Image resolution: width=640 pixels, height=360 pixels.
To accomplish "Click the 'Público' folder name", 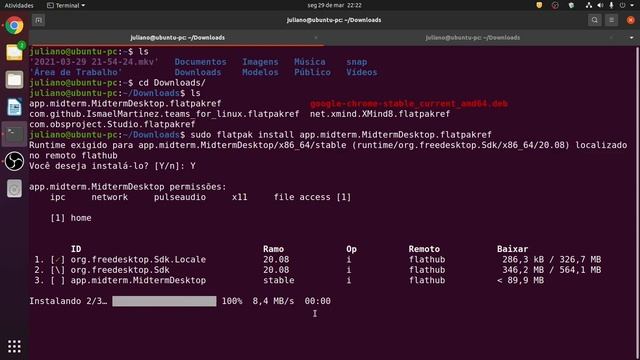I will pyautogui.click(x=312, y=72).
